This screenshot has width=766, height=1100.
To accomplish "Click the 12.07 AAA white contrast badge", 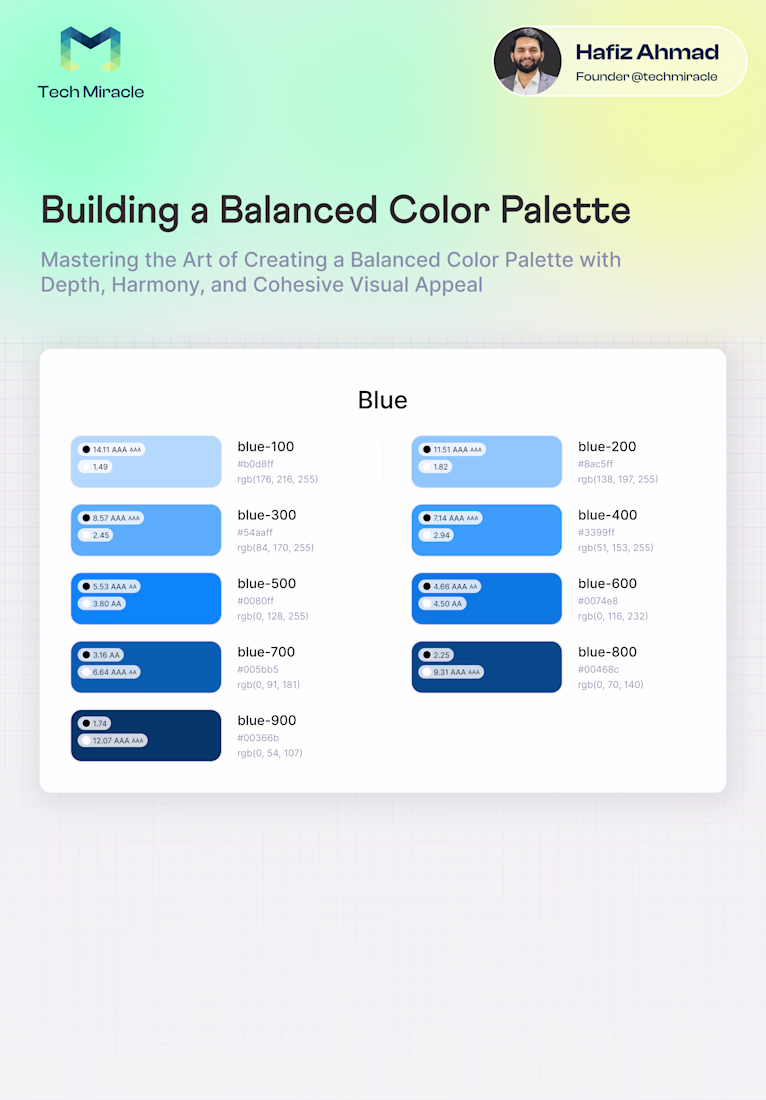I will pyautogui.click(x=113, y=741).
